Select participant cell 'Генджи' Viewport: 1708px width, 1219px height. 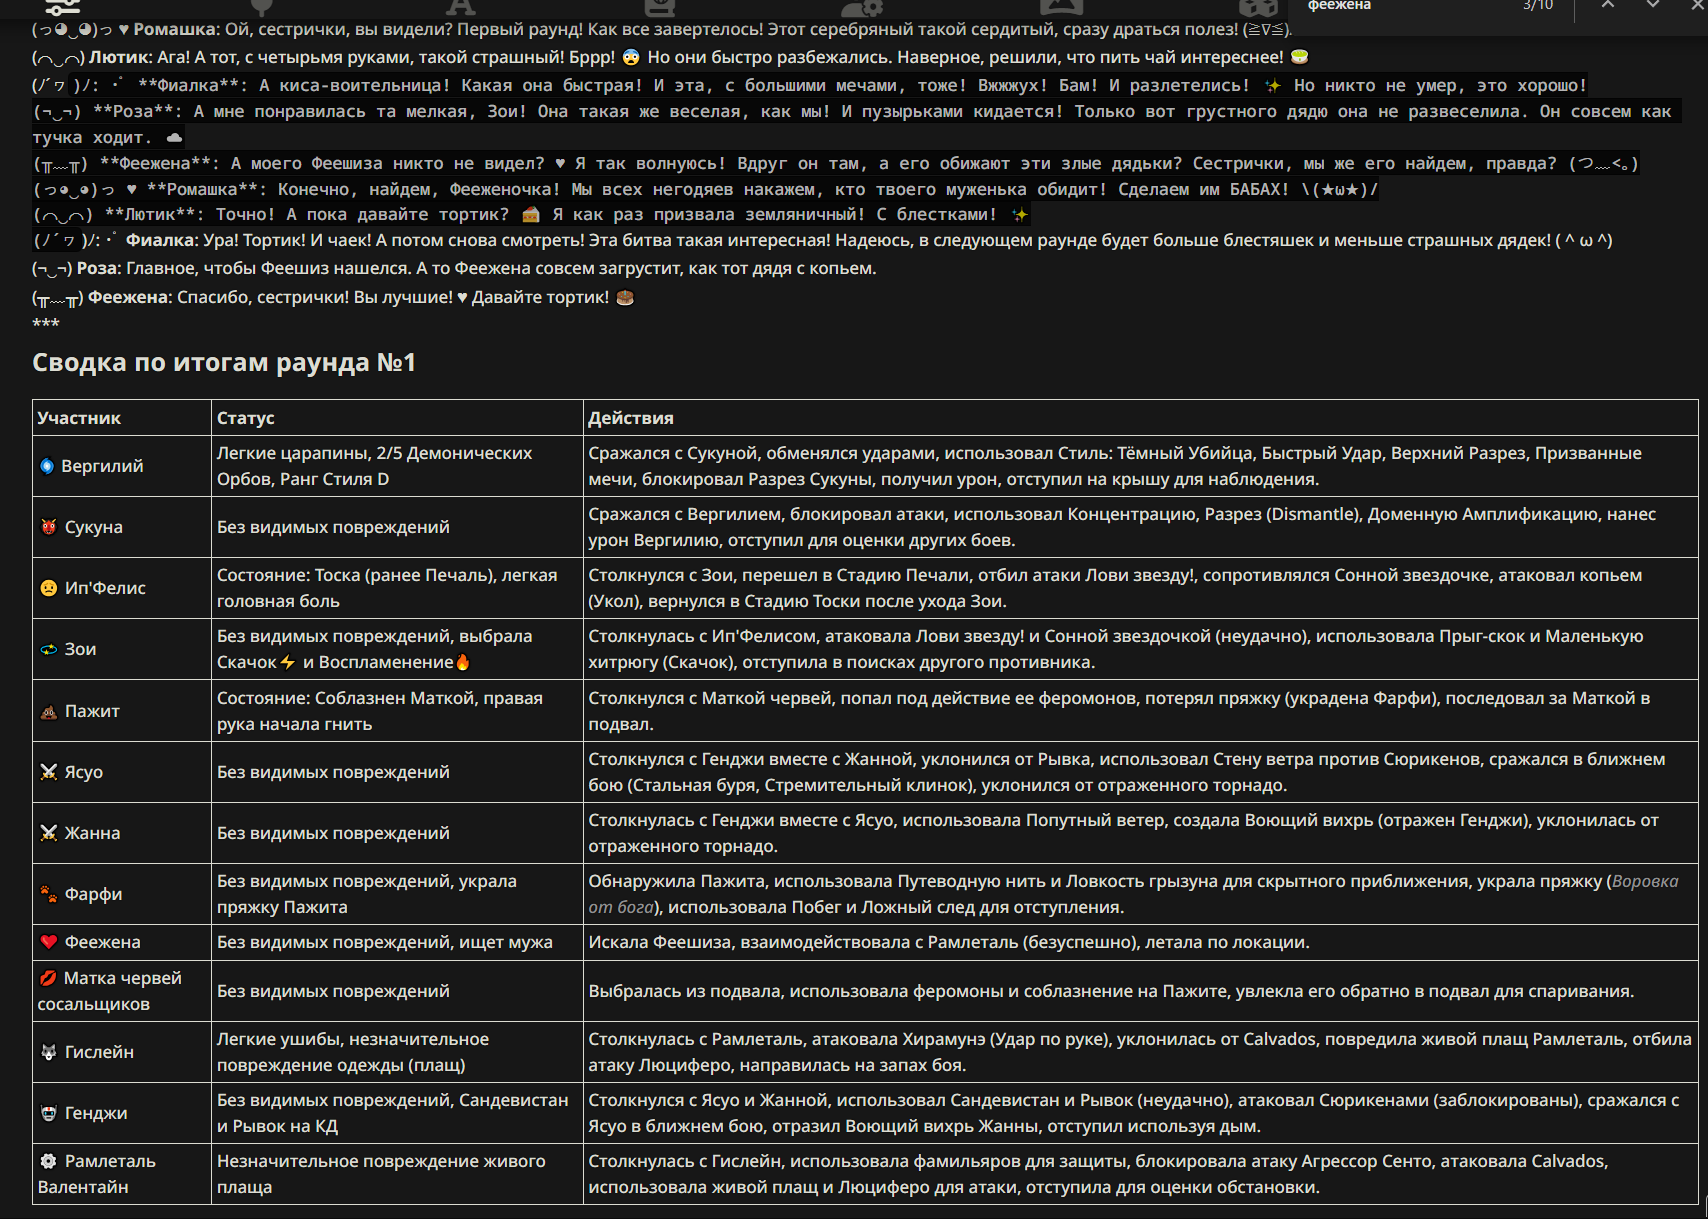pos(122,1113)
